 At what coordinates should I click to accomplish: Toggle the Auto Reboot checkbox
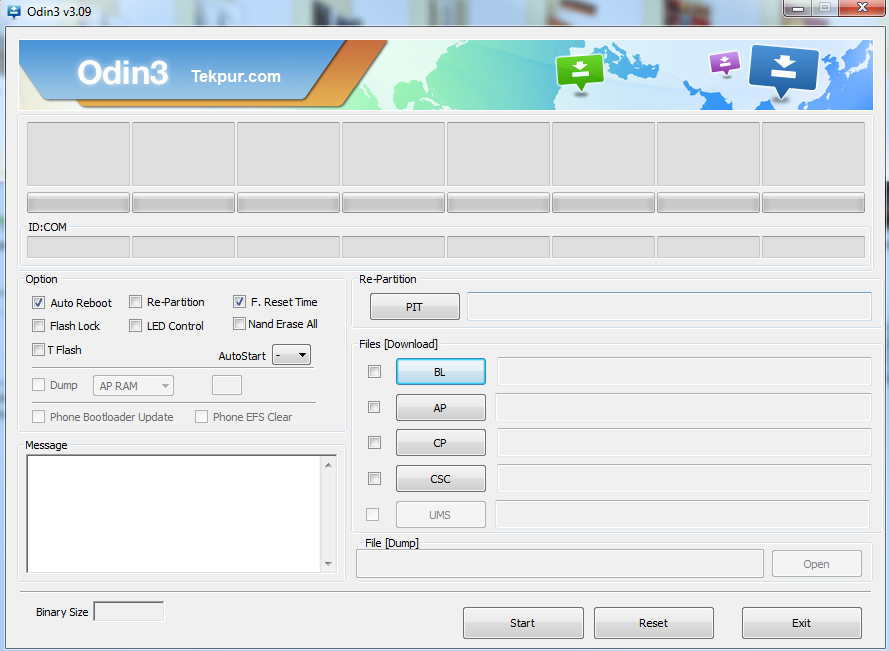[x=38, y=303]
